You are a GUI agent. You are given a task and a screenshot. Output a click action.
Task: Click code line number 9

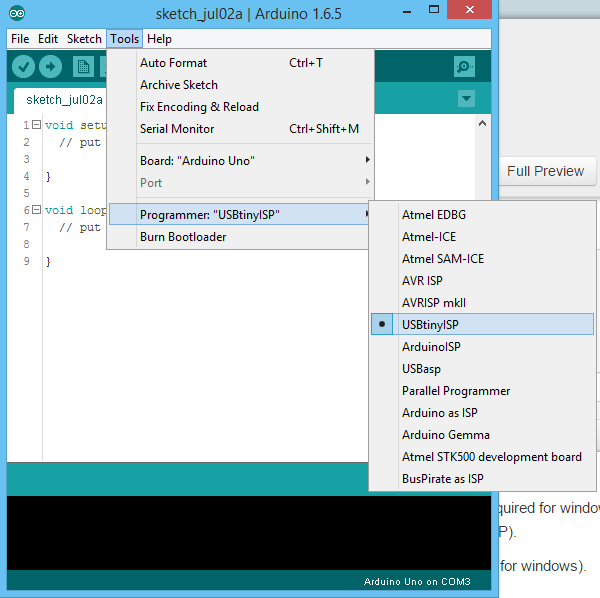26,261
